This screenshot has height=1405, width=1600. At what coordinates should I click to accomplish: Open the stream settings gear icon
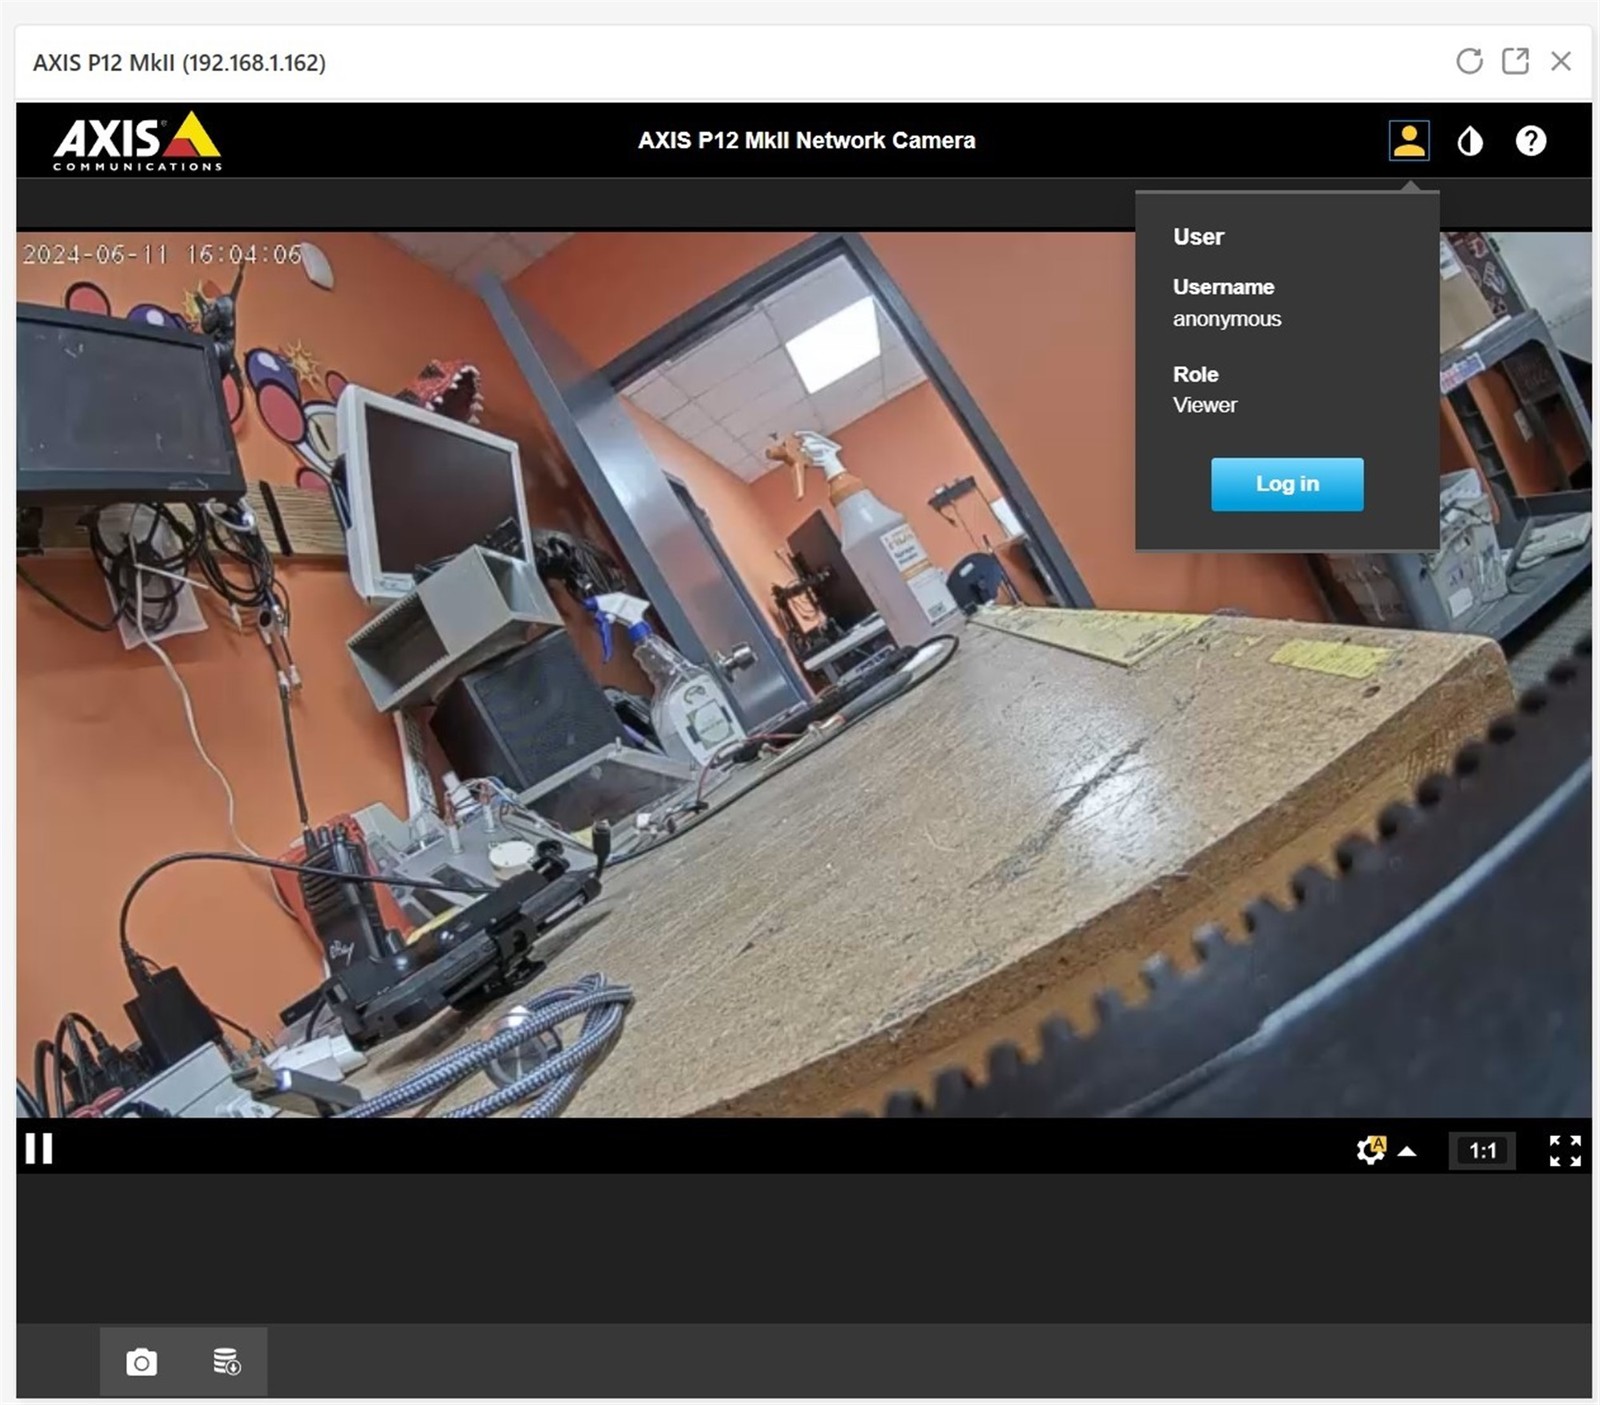point(1371,1150)
